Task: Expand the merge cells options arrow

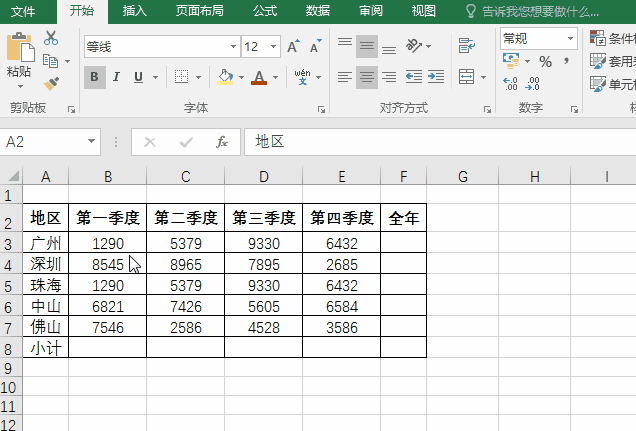Action: 483,77
